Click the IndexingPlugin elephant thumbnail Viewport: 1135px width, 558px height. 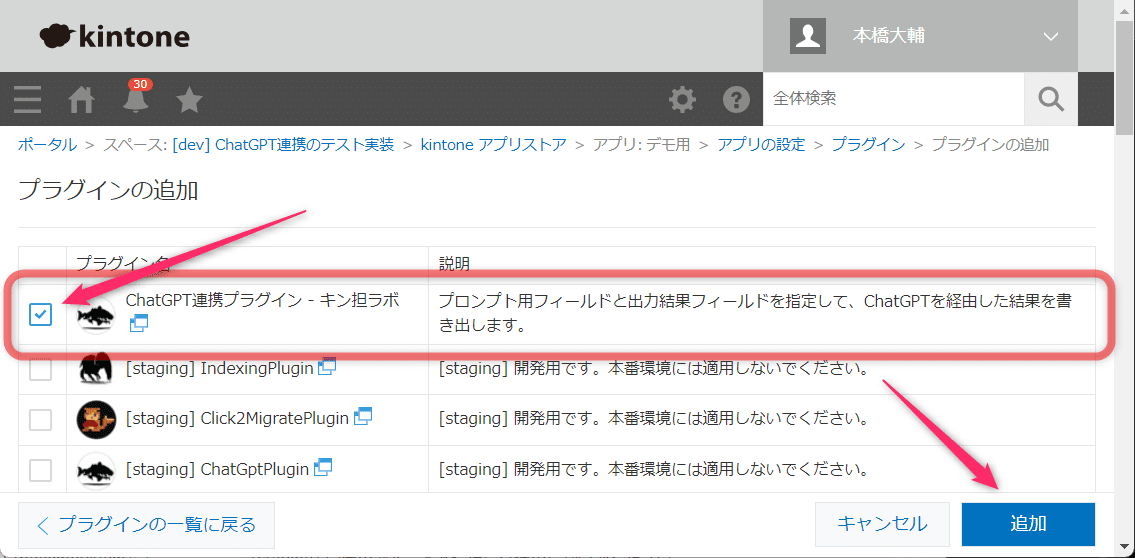click(96, 369)
